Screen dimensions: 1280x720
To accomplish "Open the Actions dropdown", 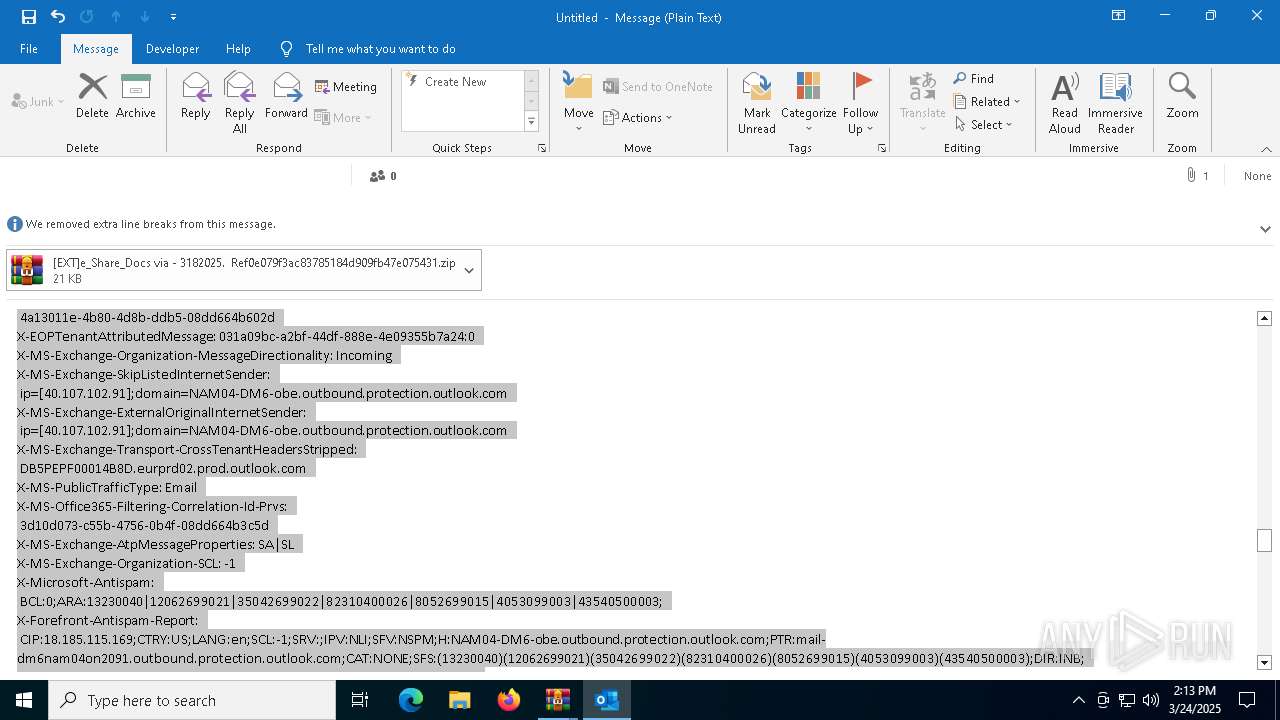I will point(638,117).
